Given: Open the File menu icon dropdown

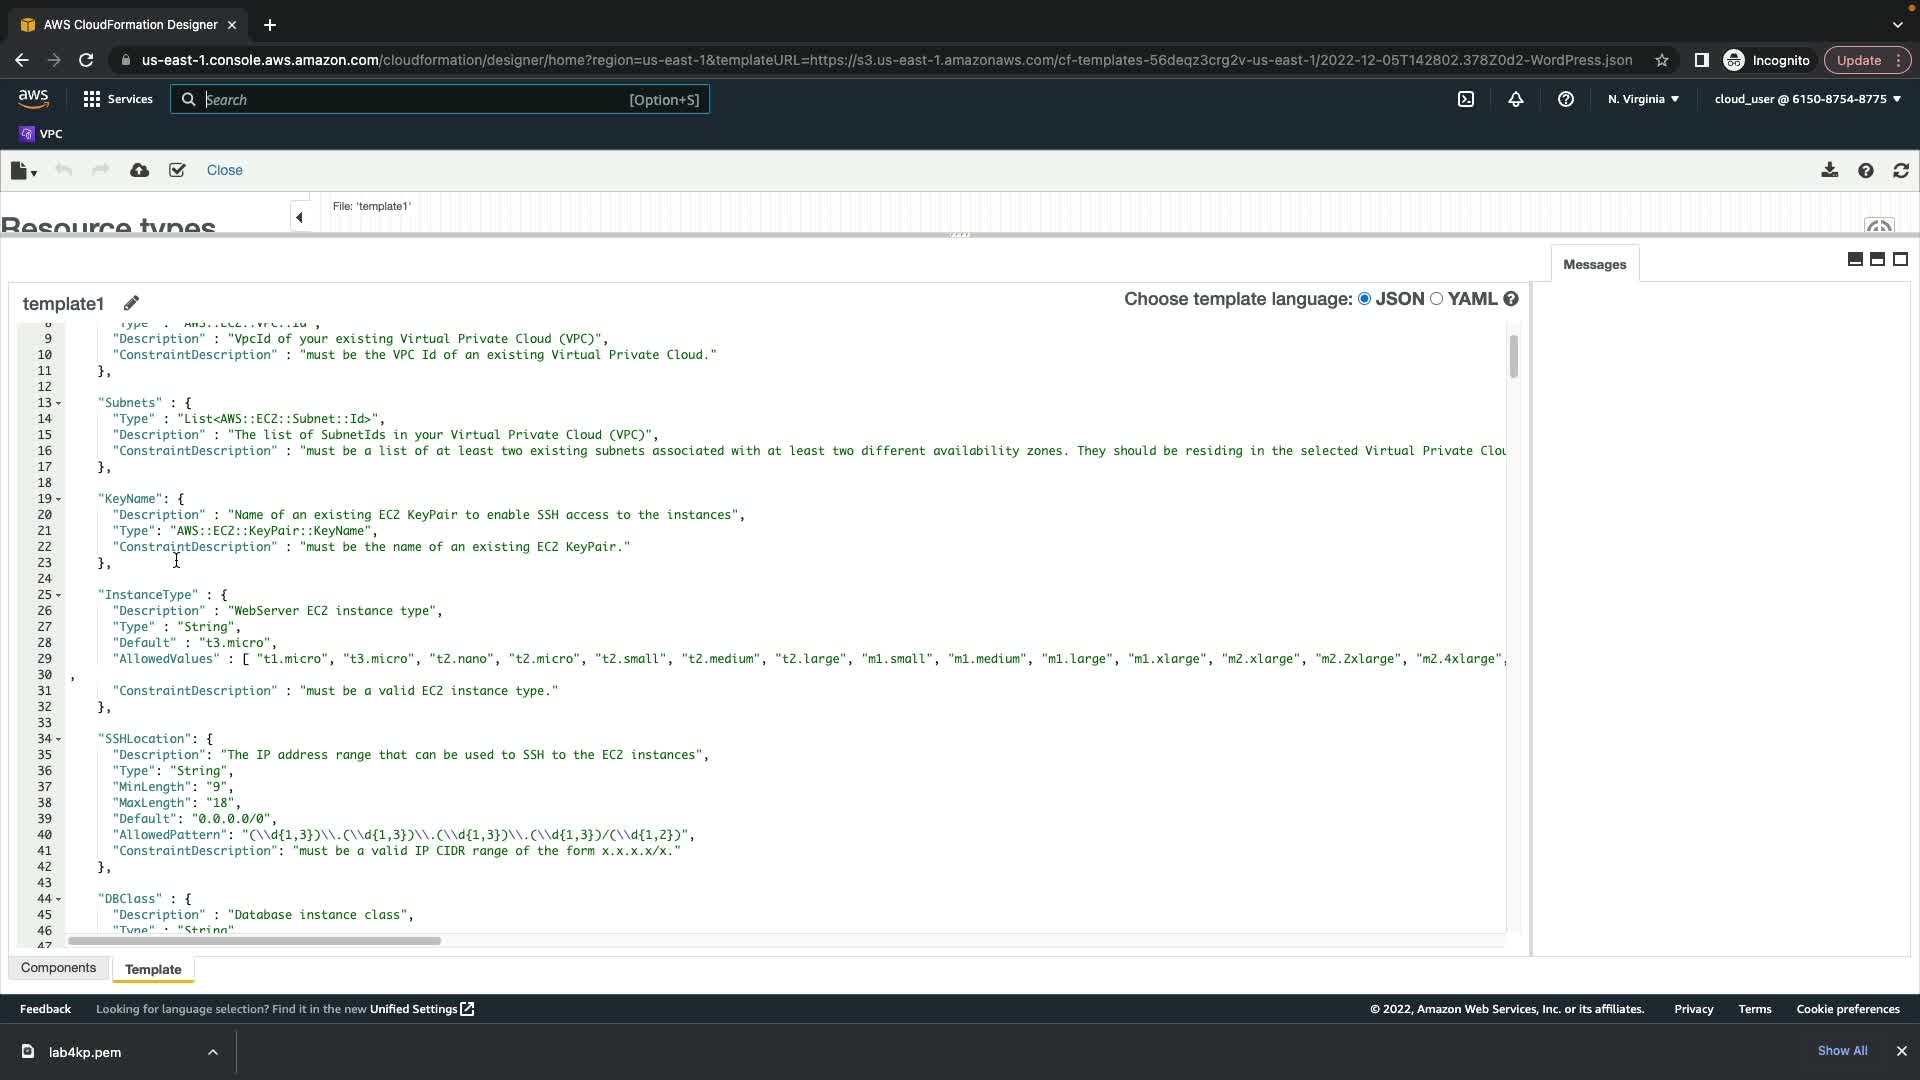Looking at the screenshot, I should 23,171.
